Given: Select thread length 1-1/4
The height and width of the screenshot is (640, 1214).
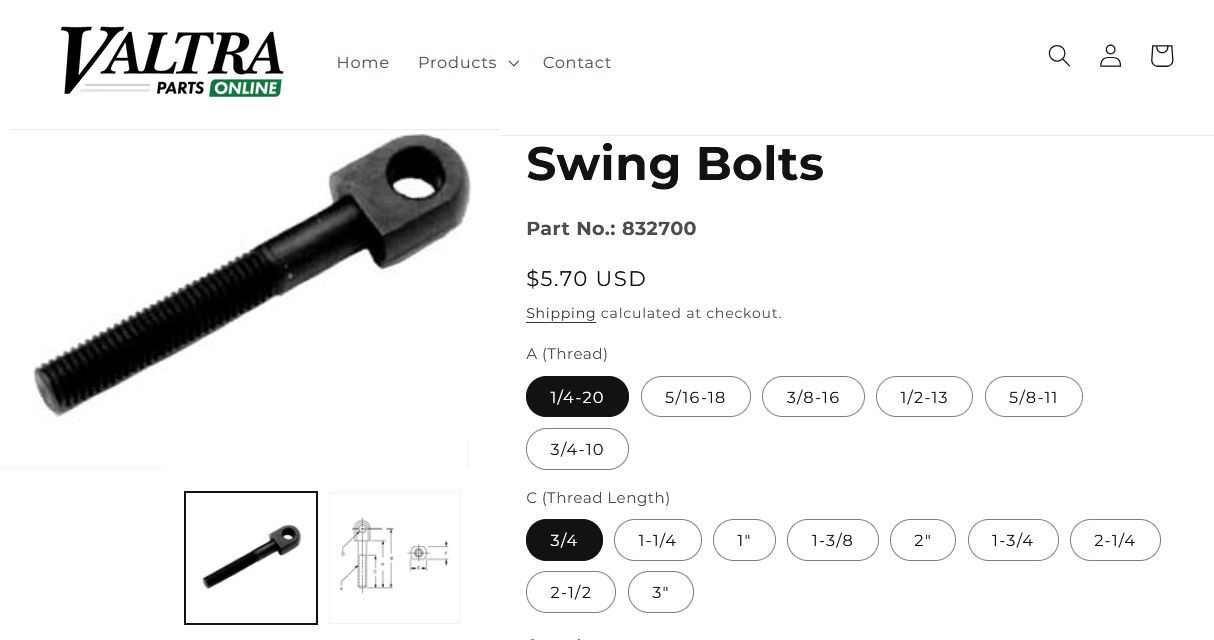Looking at the screenshot, I should pos(657,540).
